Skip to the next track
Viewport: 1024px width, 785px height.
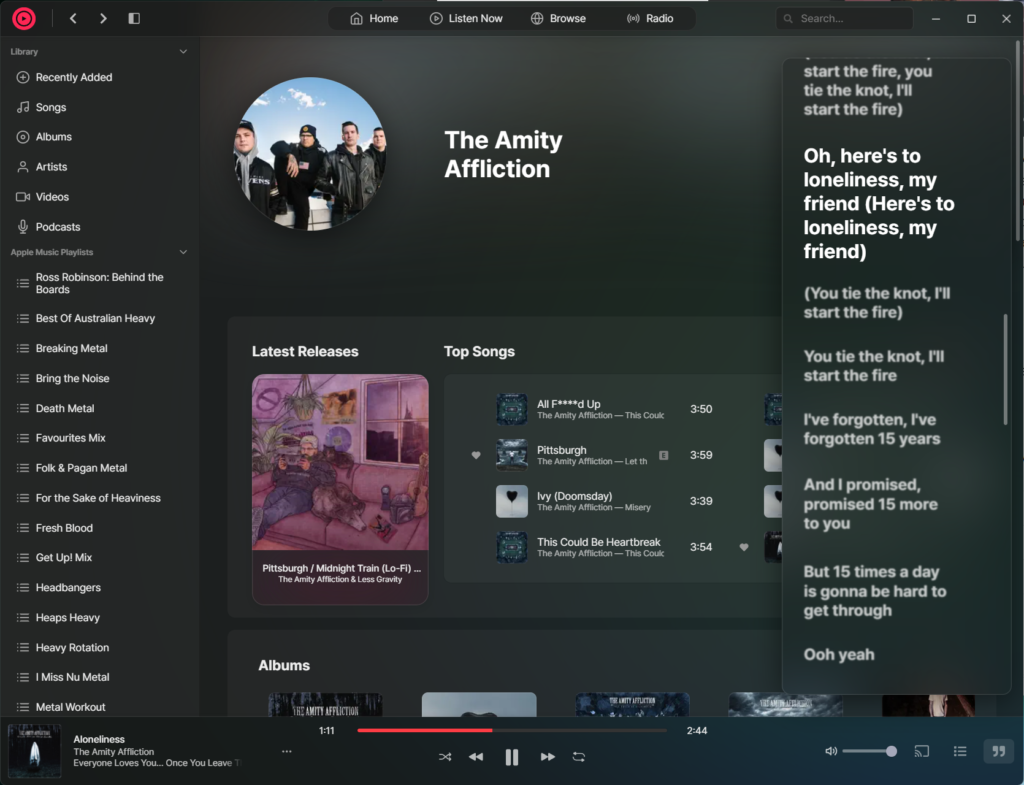click(x=547, y=757)
